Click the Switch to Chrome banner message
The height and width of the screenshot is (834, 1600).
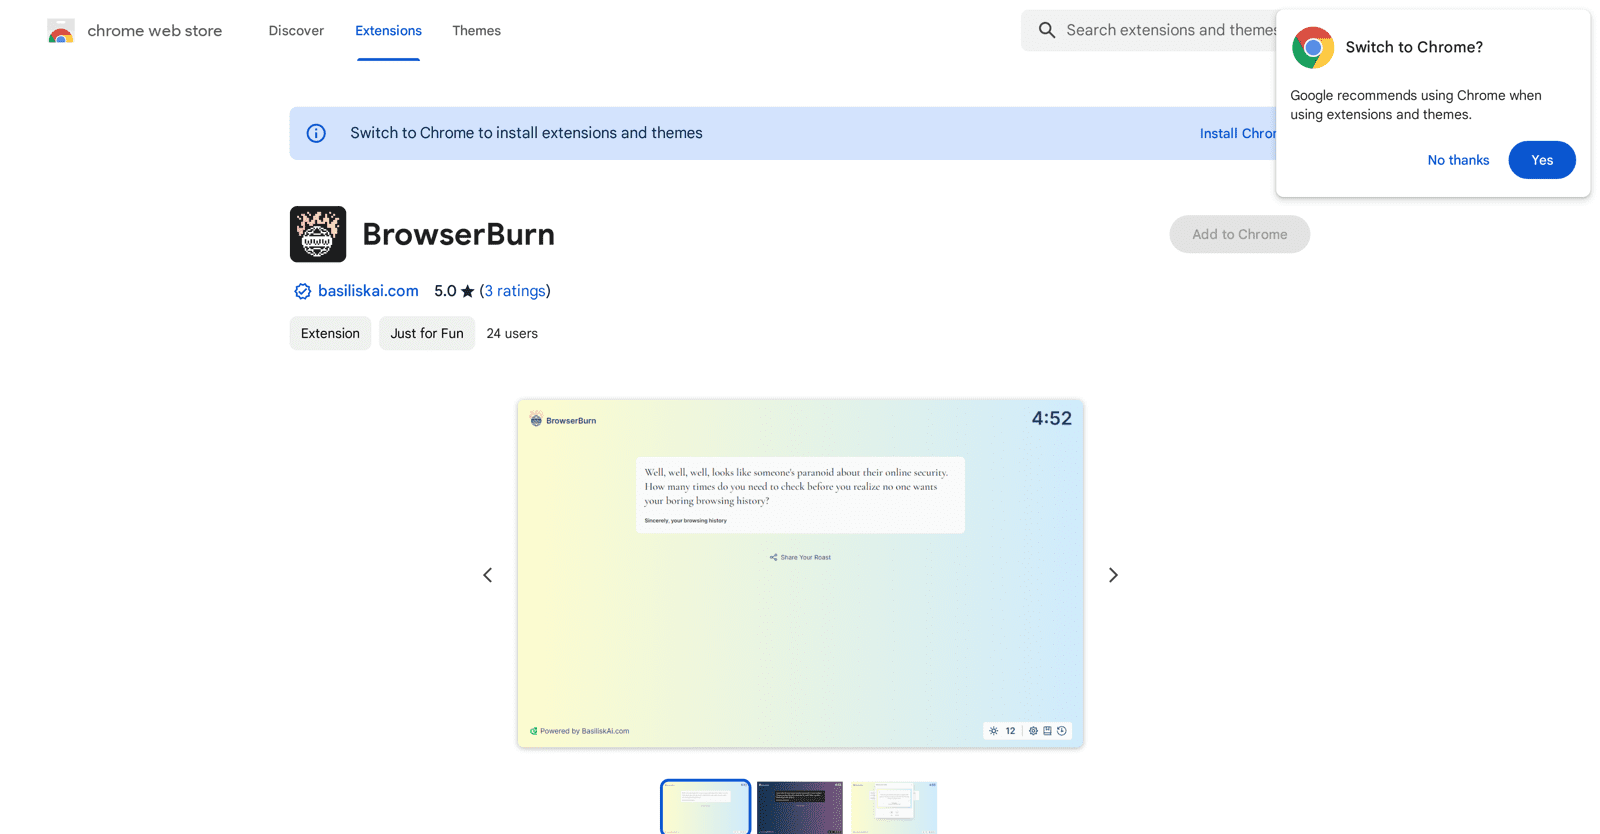coord(526,133)
